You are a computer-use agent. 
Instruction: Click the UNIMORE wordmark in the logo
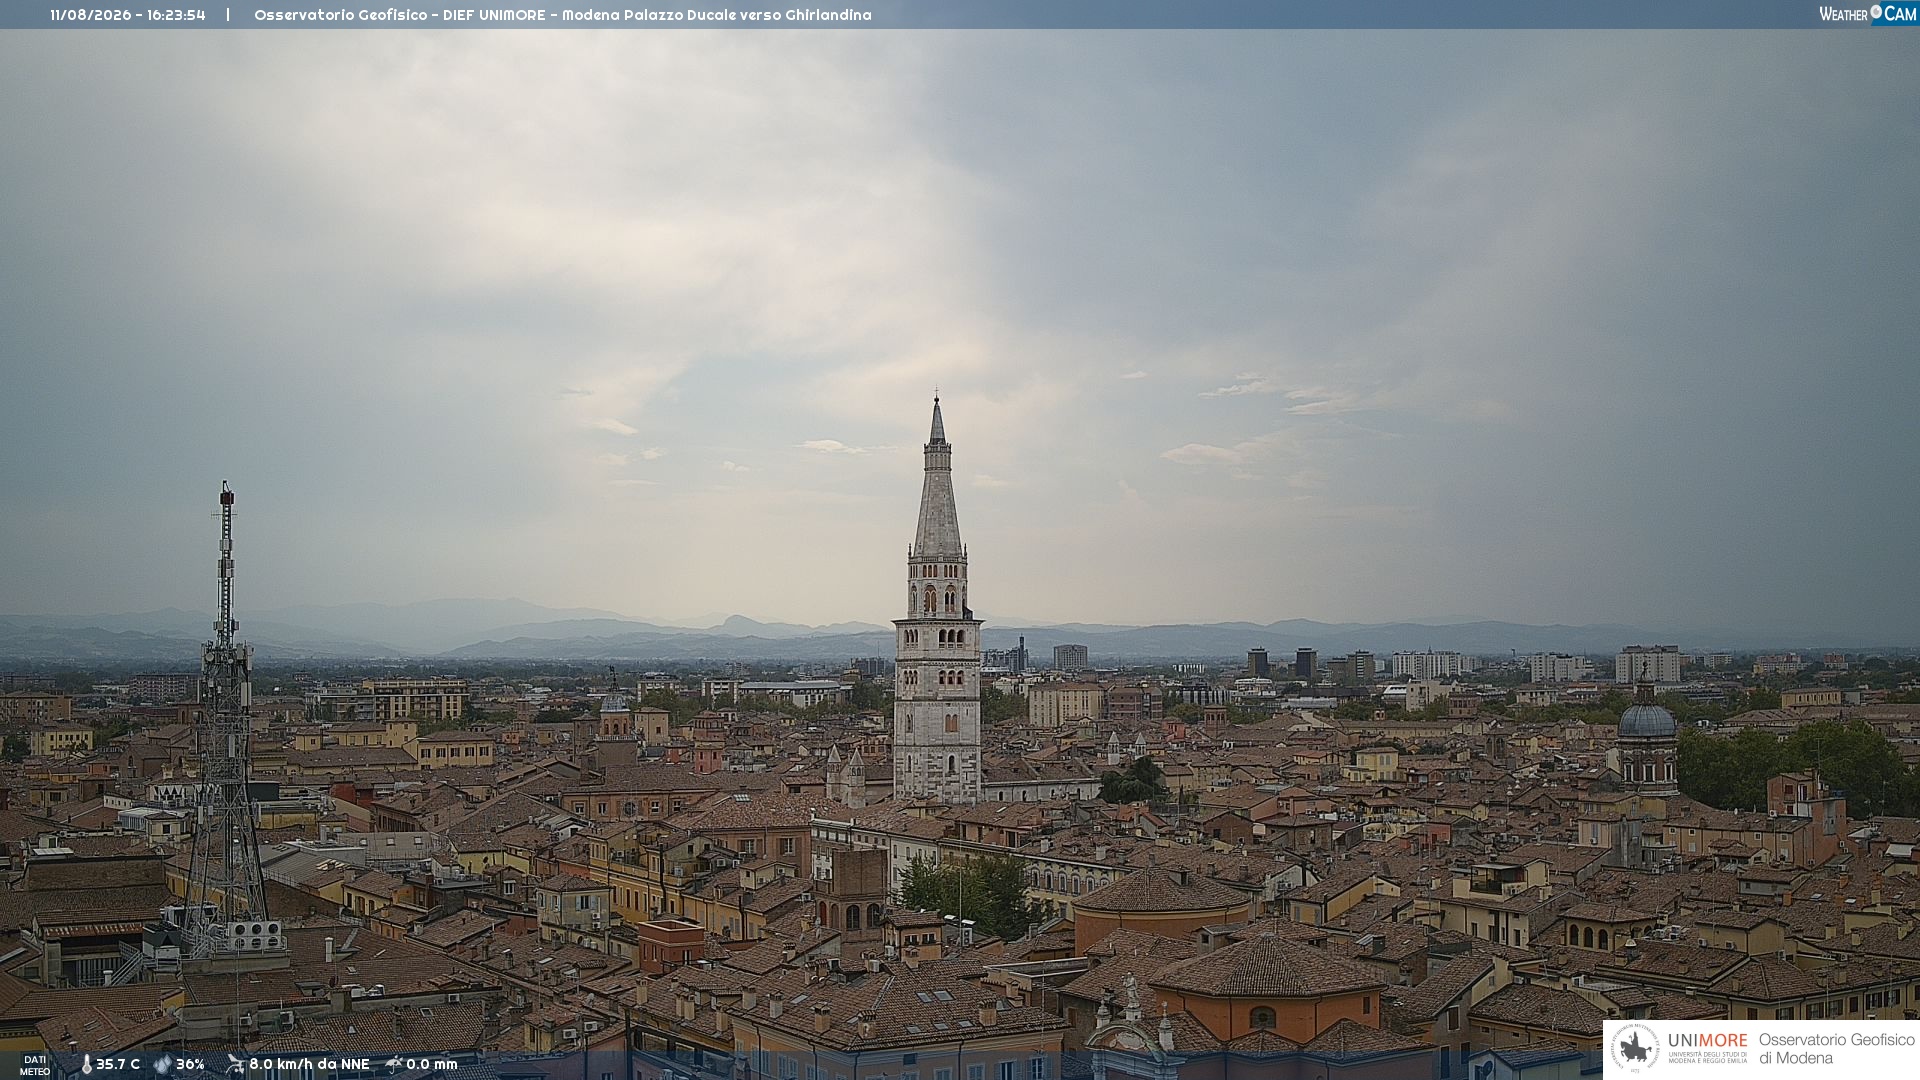1707,1040
